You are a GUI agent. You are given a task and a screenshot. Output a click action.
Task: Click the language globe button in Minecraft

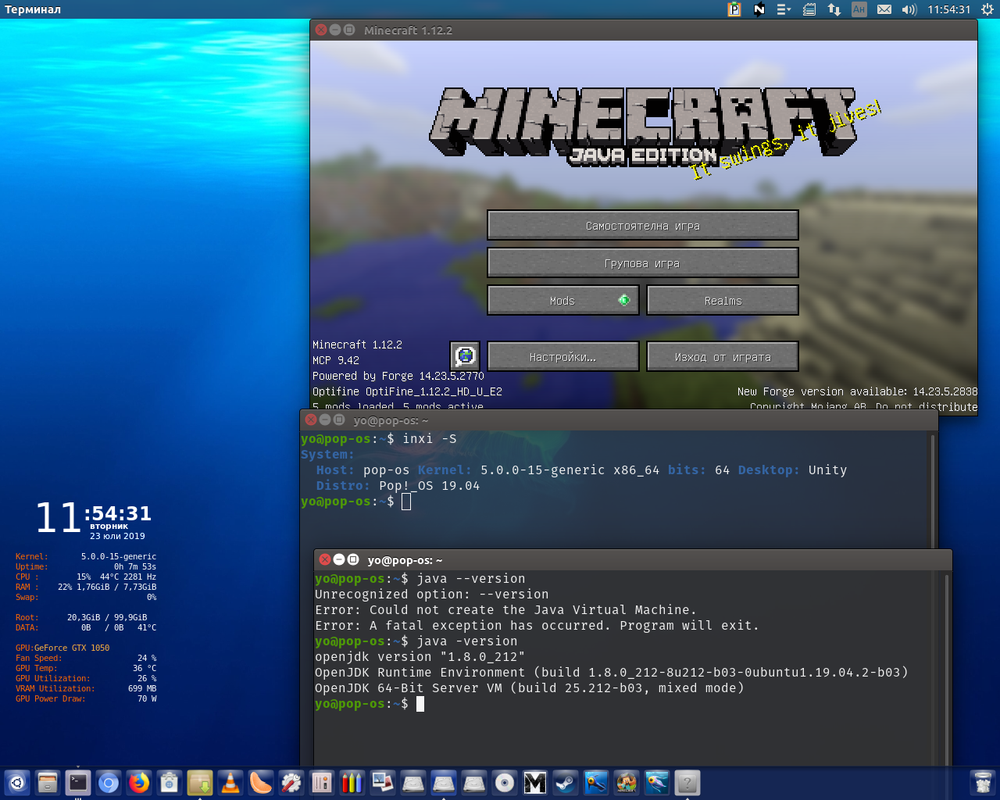coord(465,356)
